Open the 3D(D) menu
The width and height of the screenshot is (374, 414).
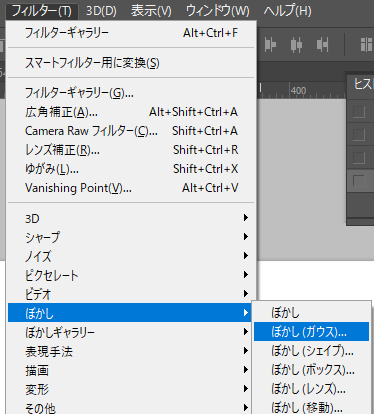tap(101, 11)
